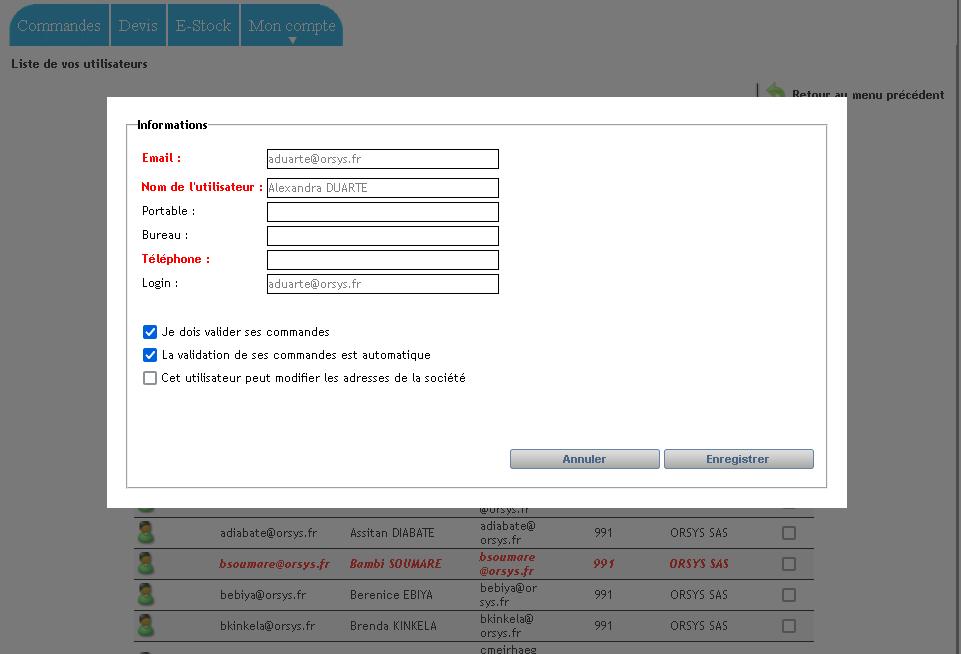The width and height of the screenshot is (961, 654).
Task: Click the user icon for Bambi SOUMARE
Action: (147, 563)
